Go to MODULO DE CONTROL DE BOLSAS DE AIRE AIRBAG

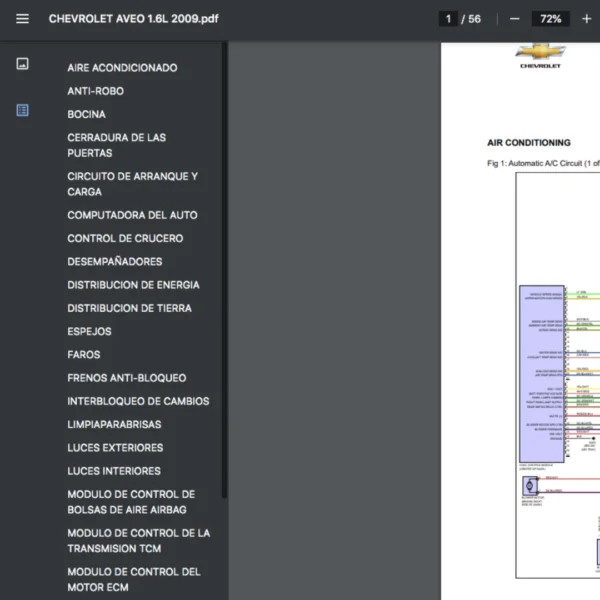point(131,502)
